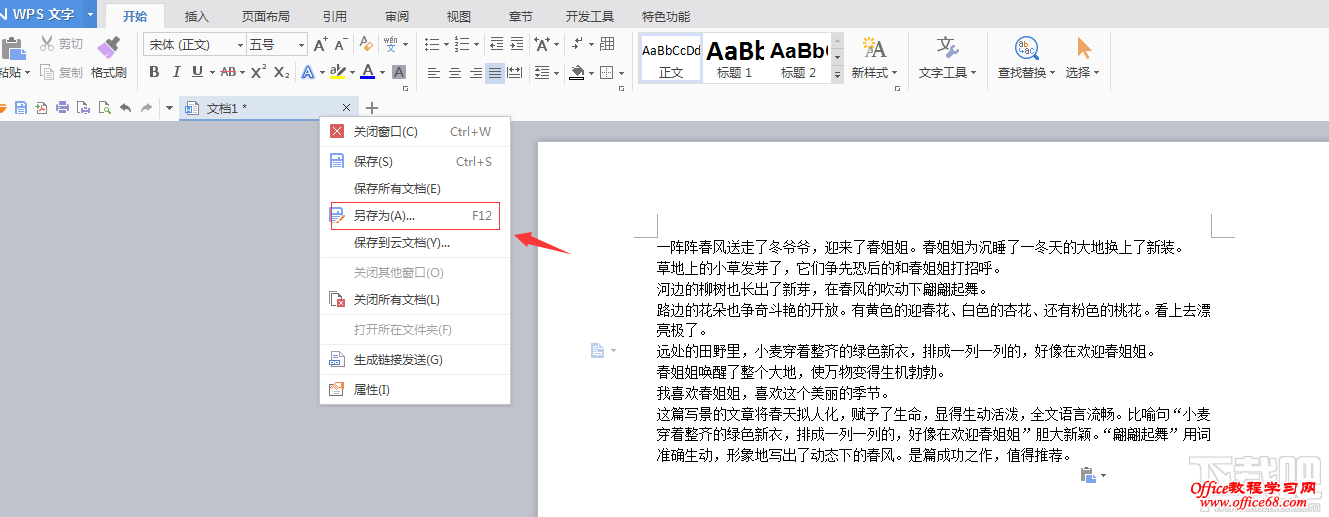The image size is (1329, 517).
Task: Click the print preview icon in the quick access bar
Action: coord(104,108)
